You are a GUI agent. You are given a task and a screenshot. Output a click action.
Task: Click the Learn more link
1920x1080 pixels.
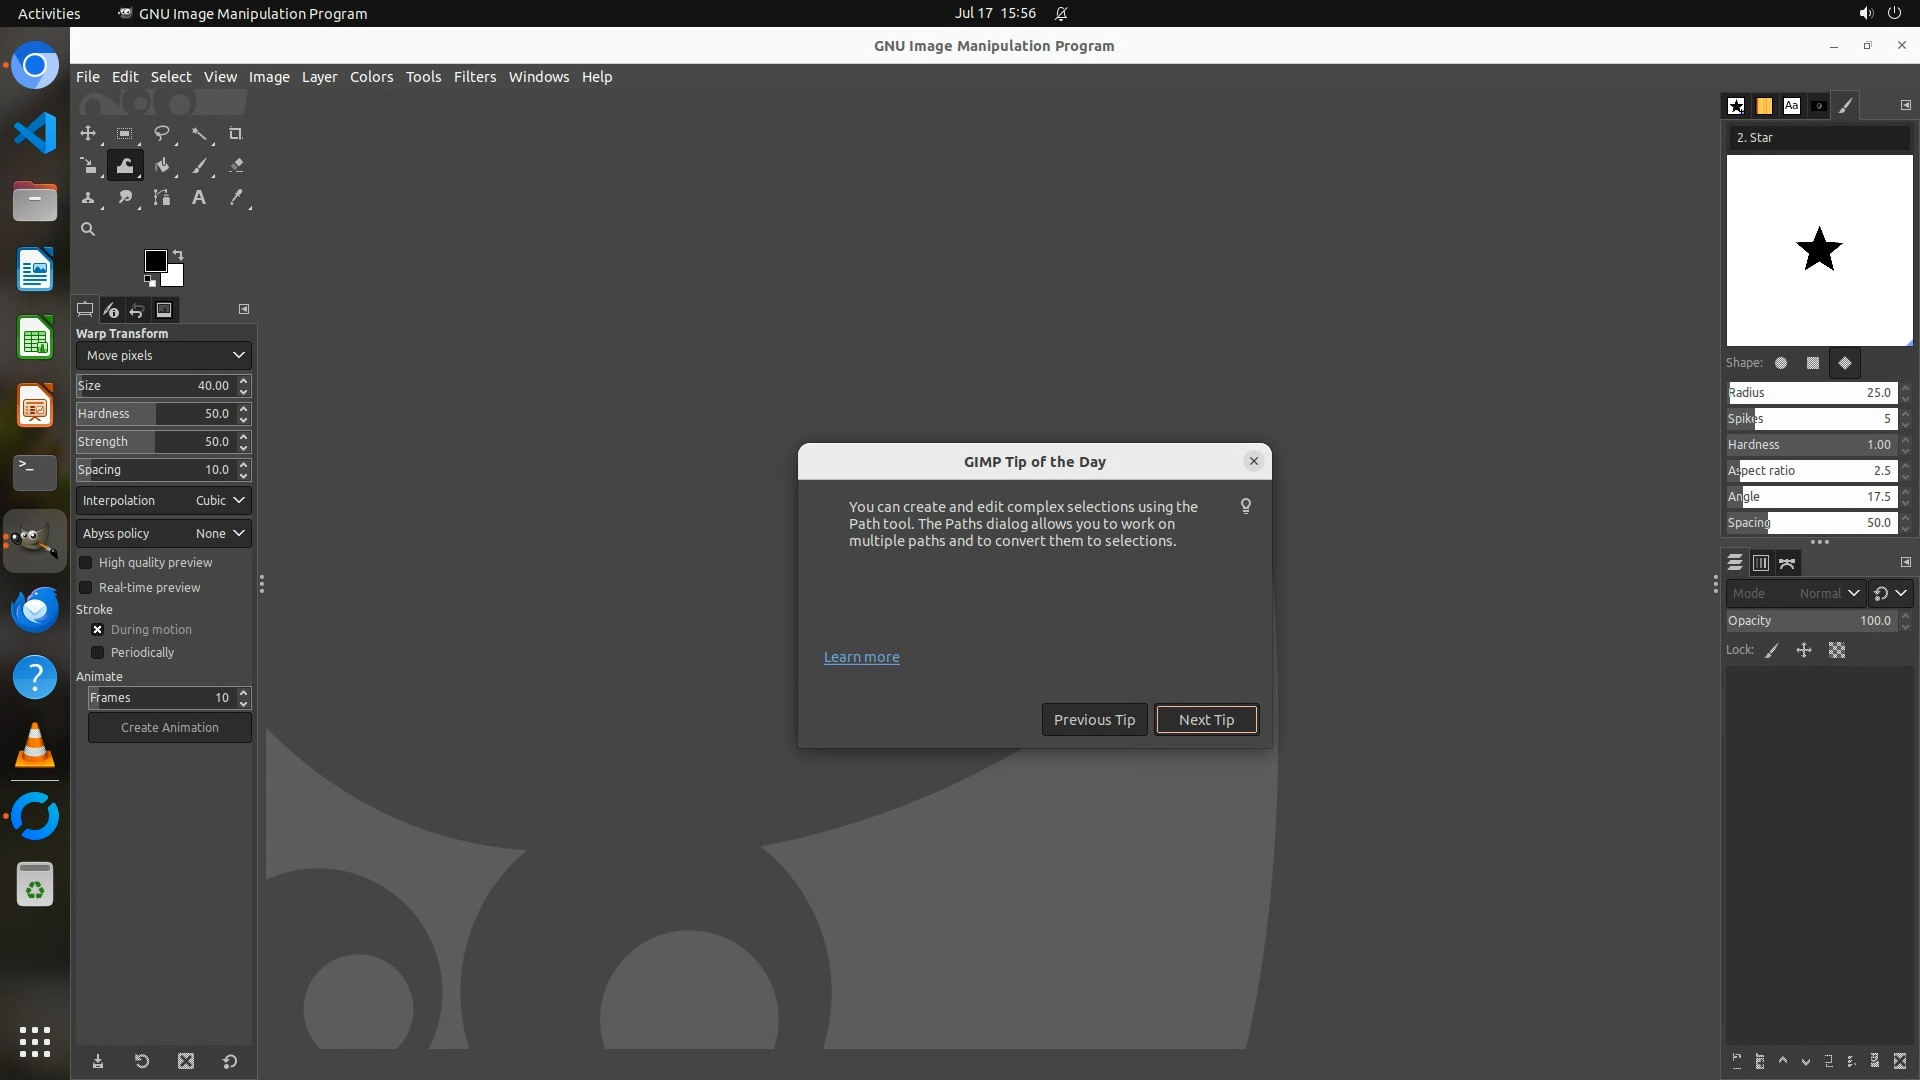tap(861, 657)
